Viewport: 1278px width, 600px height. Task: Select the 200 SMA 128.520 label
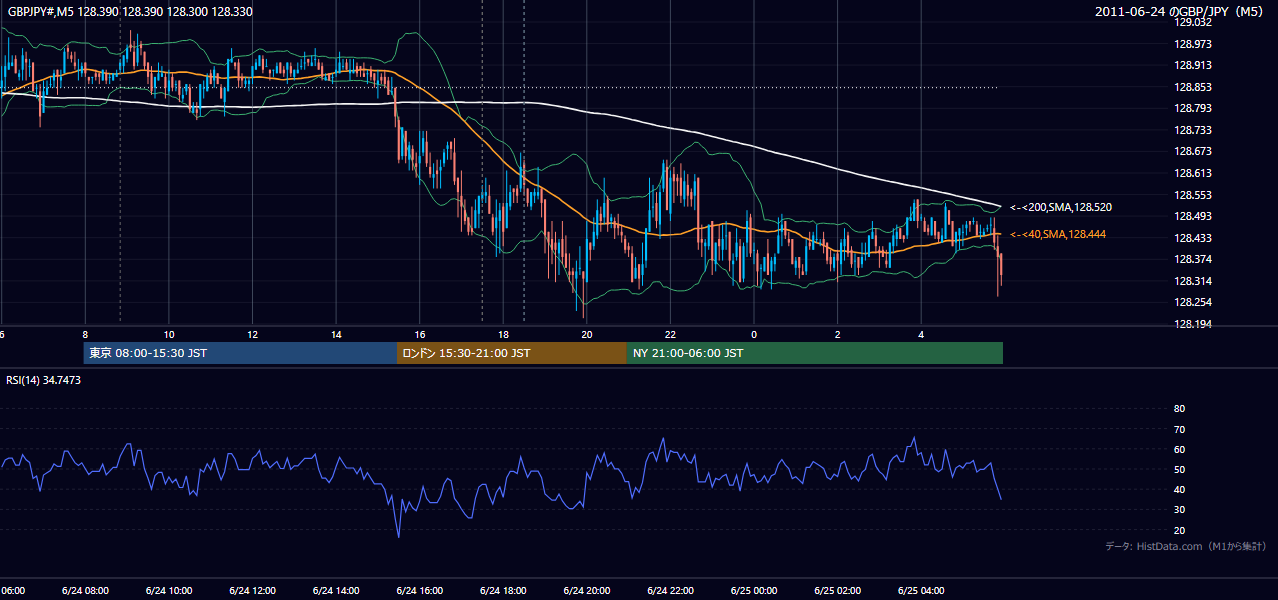pos(1061,208)
